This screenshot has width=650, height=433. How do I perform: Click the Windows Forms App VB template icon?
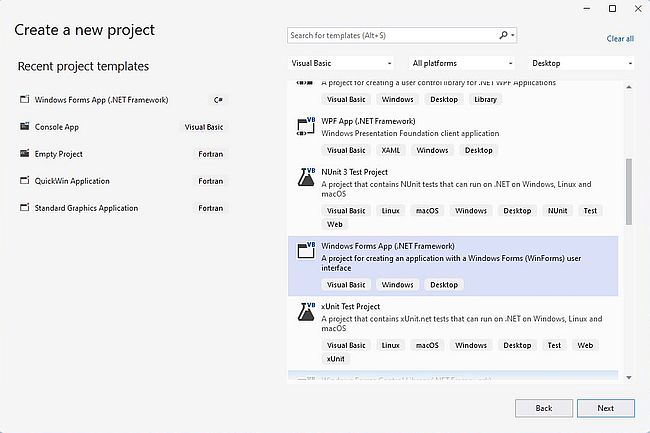click(x=306, y=251)
